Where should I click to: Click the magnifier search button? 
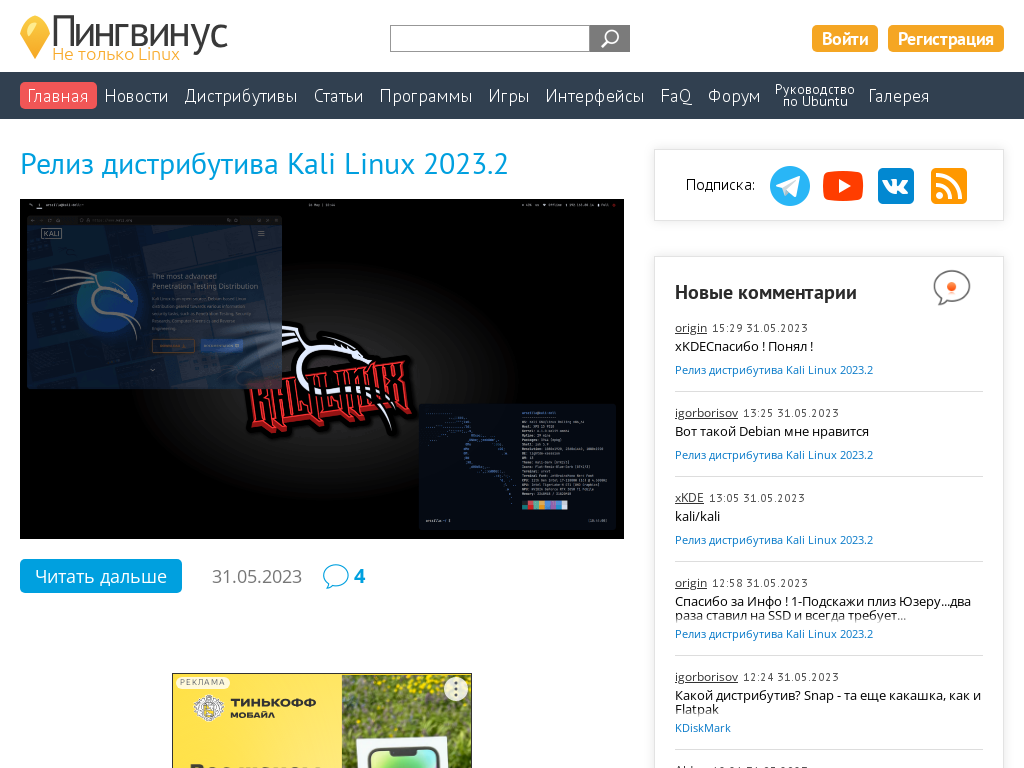tap(609, 39)
